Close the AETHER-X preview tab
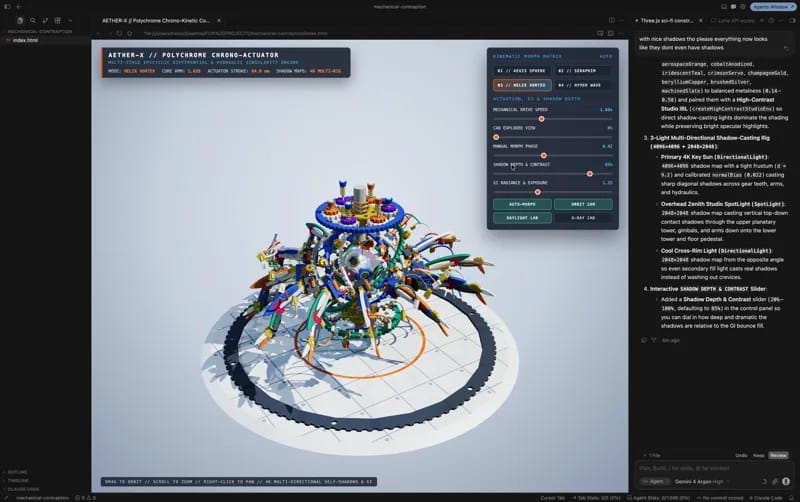The width and height of the screenshot is (800, 502). pyautogui.click(x=219, y=20)
